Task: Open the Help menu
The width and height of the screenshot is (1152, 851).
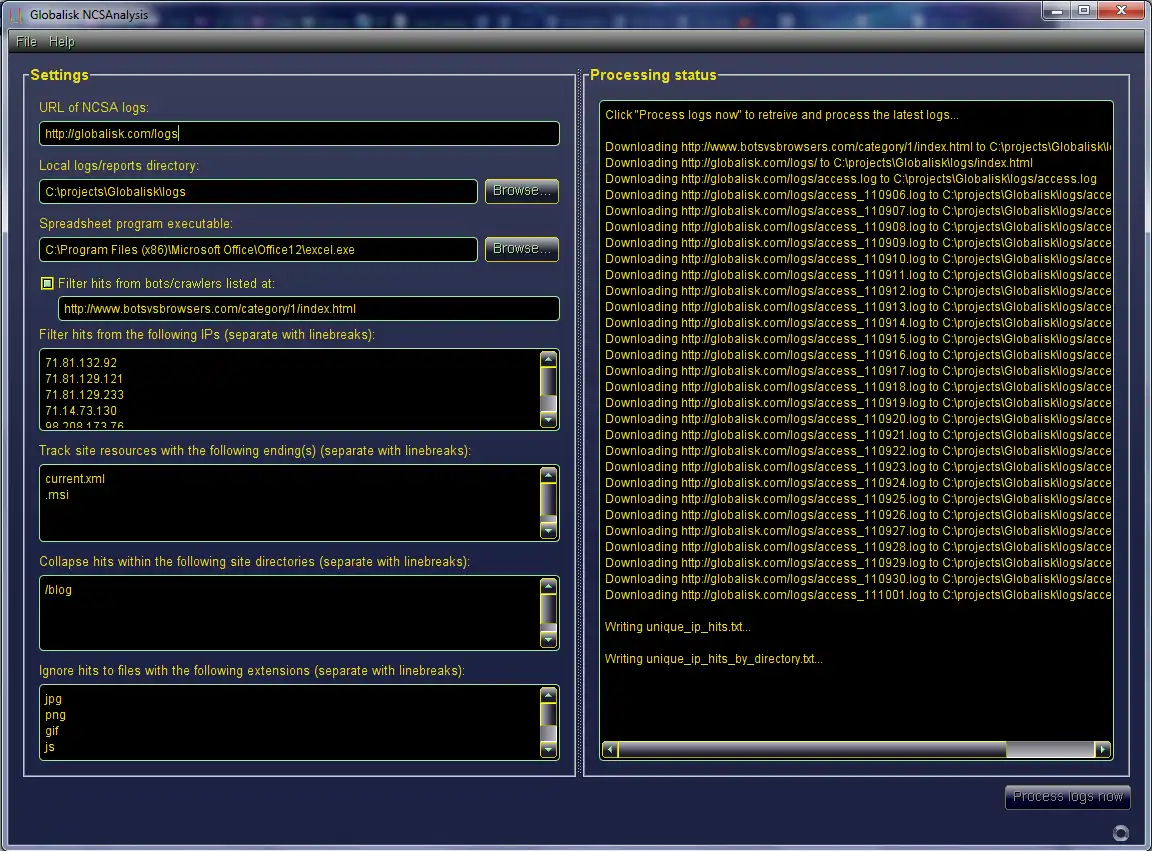Action: pos(62,42)
